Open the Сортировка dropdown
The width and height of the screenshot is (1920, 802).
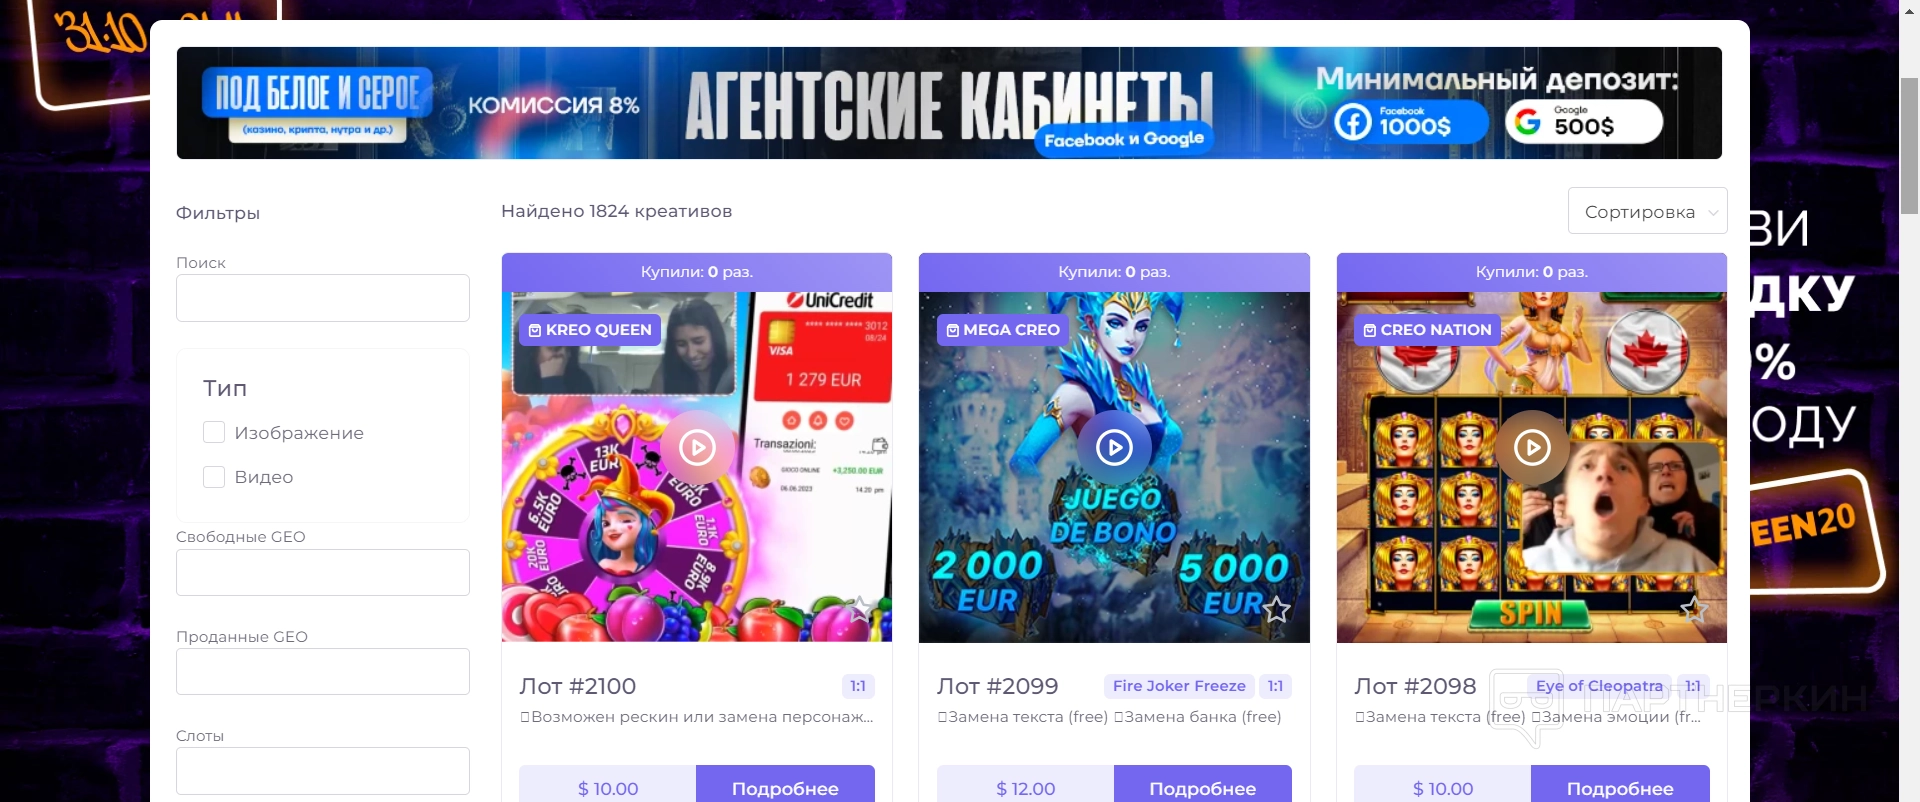pyautogui.click(x=1647, y=211)
